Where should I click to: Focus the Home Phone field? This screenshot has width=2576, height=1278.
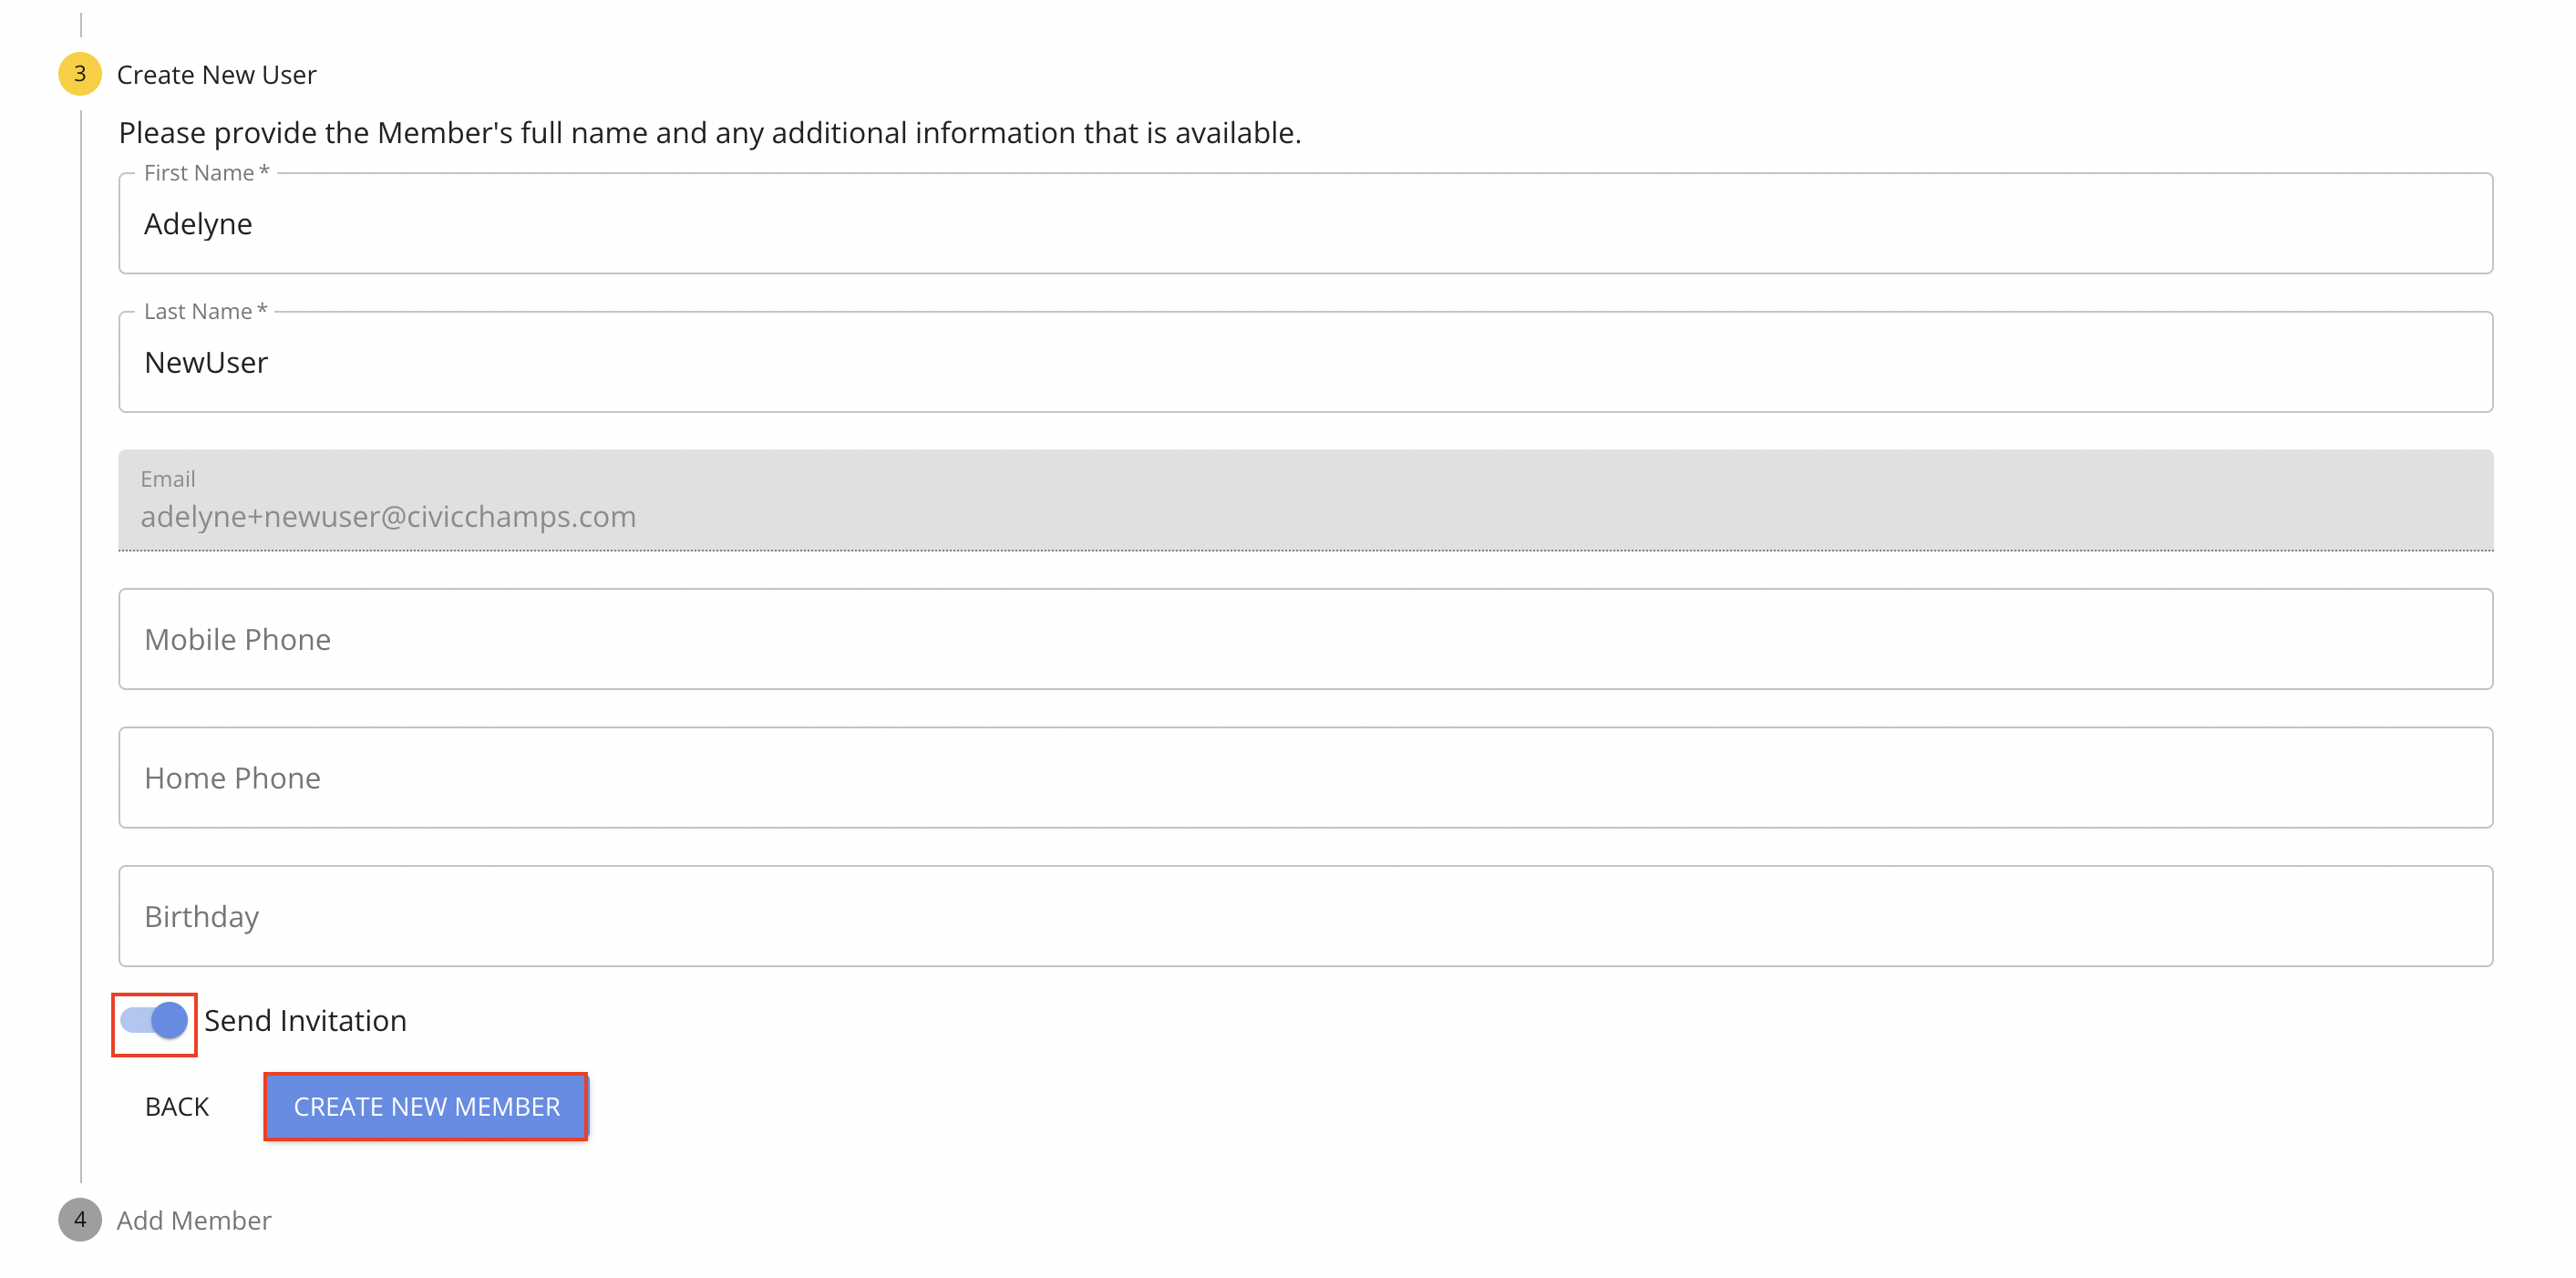tap(1305, 778)
